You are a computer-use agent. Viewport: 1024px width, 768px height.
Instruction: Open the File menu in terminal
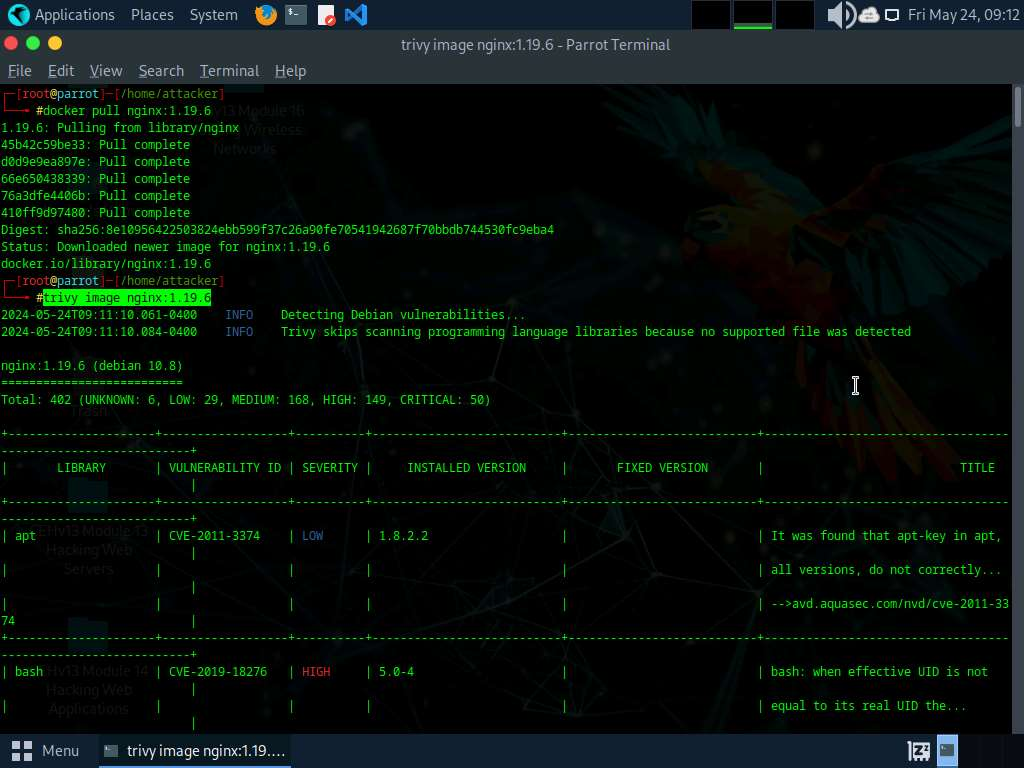tap(20, 71)
